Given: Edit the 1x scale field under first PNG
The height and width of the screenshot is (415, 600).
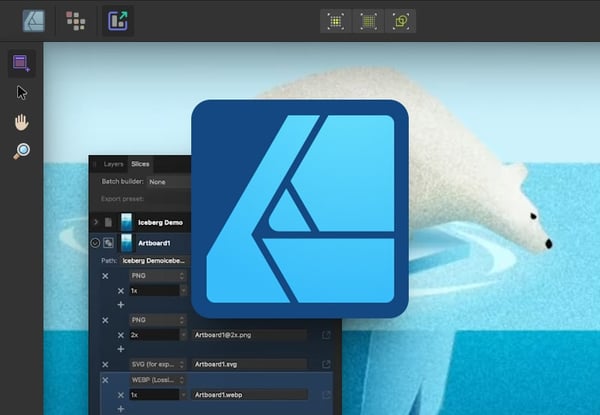Looking at the screenshot, I should 154,291.
